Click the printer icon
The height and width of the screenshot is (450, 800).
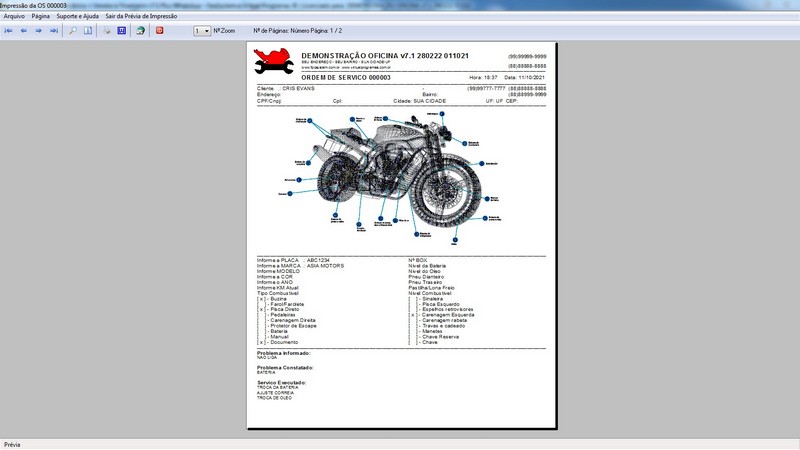[107, 31]
